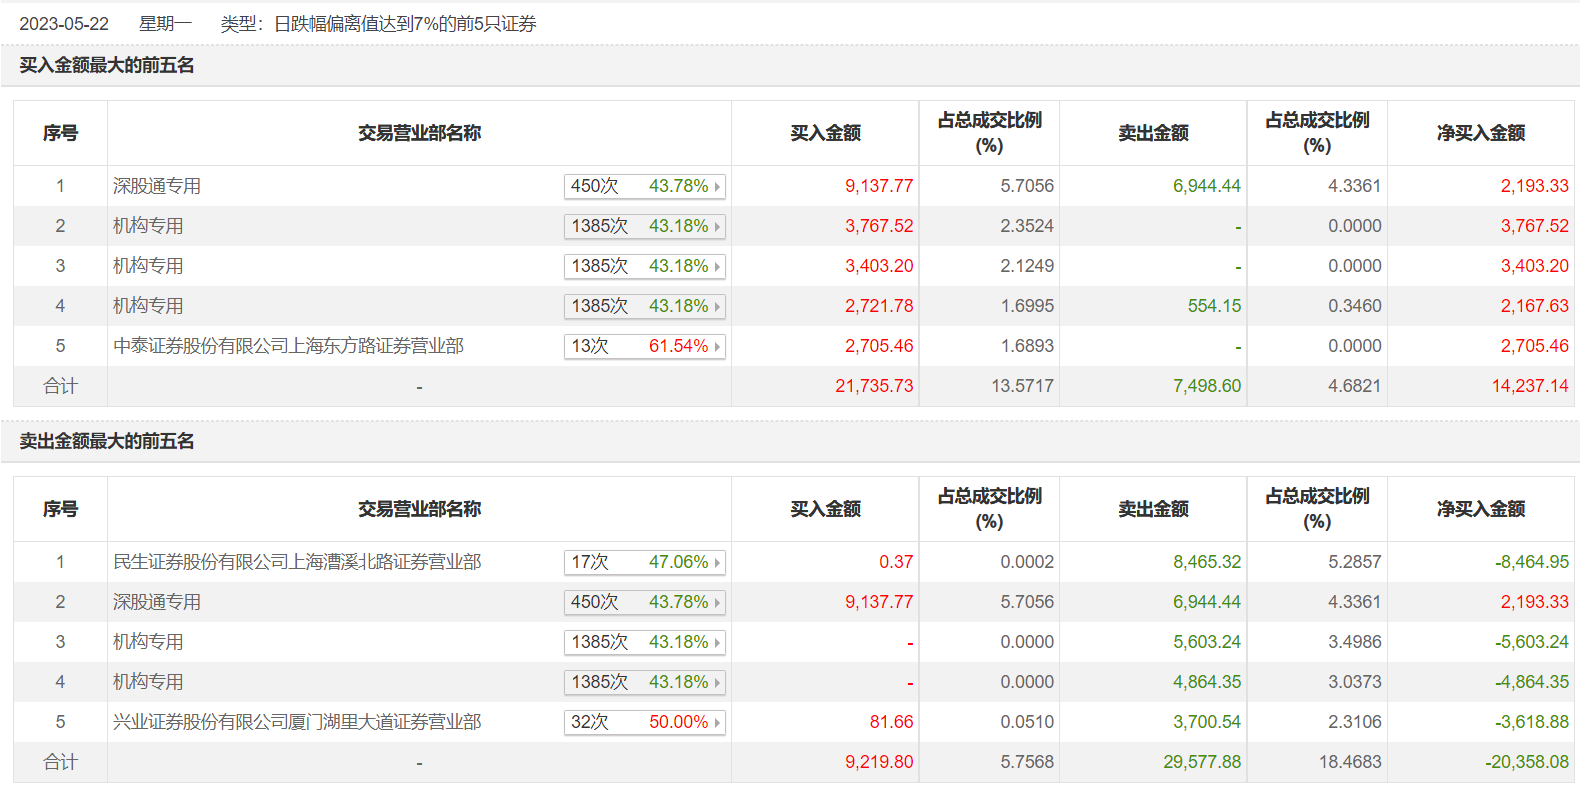Expand 1385次 43.18% badge in sell table row 4

tap(645, 683)
